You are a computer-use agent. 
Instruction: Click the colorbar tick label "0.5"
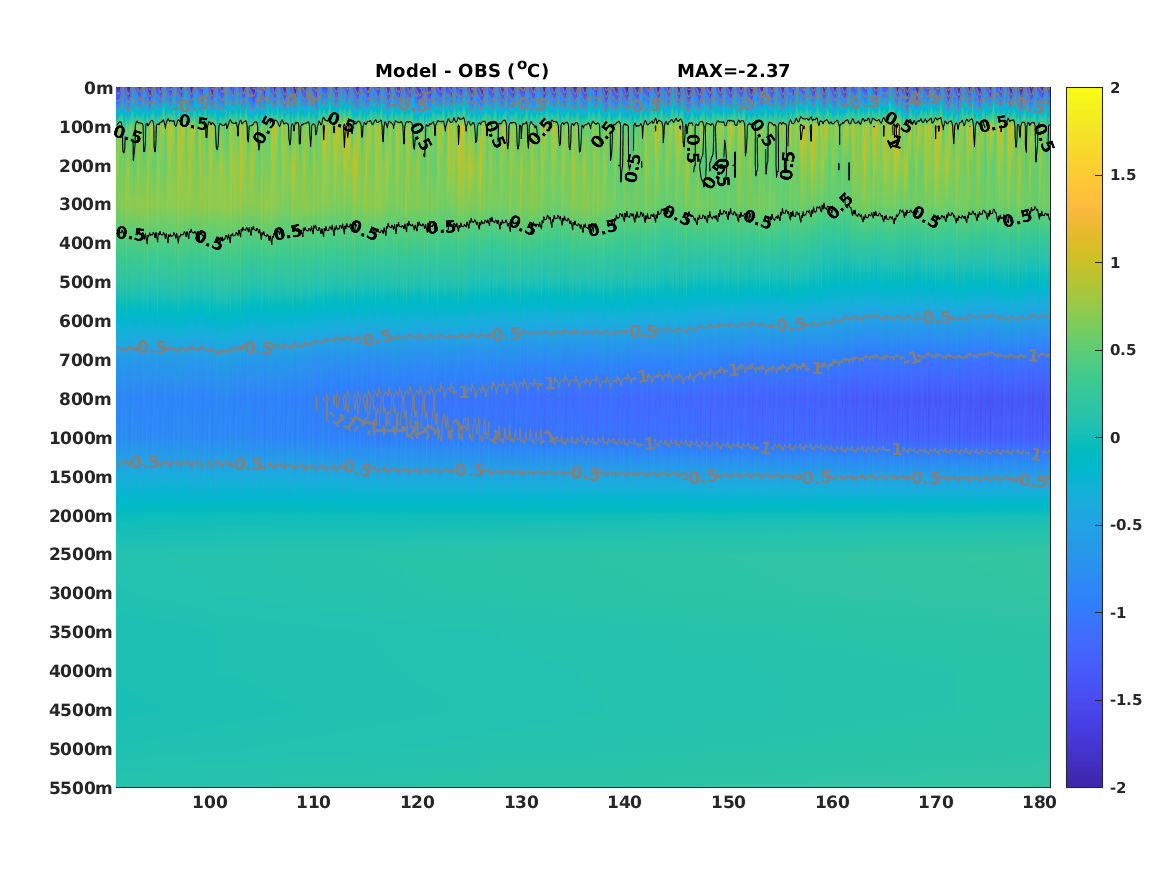pos(1123,350)
